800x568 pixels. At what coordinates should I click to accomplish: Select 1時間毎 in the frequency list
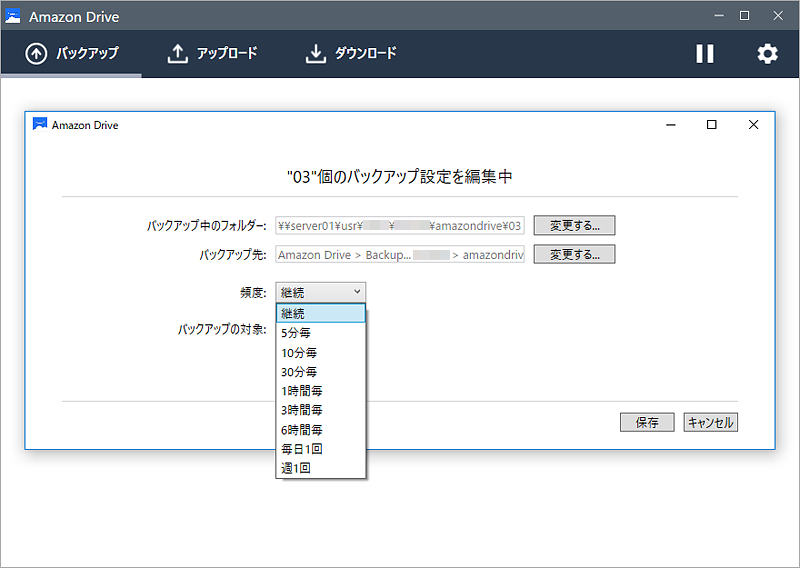click(x=321, y=391)
